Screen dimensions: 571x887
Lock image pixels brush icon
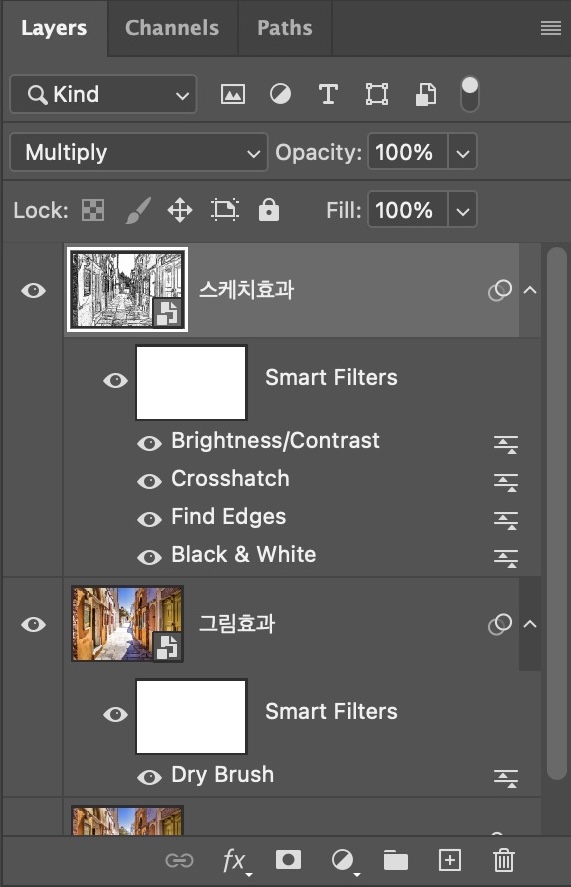138,210
